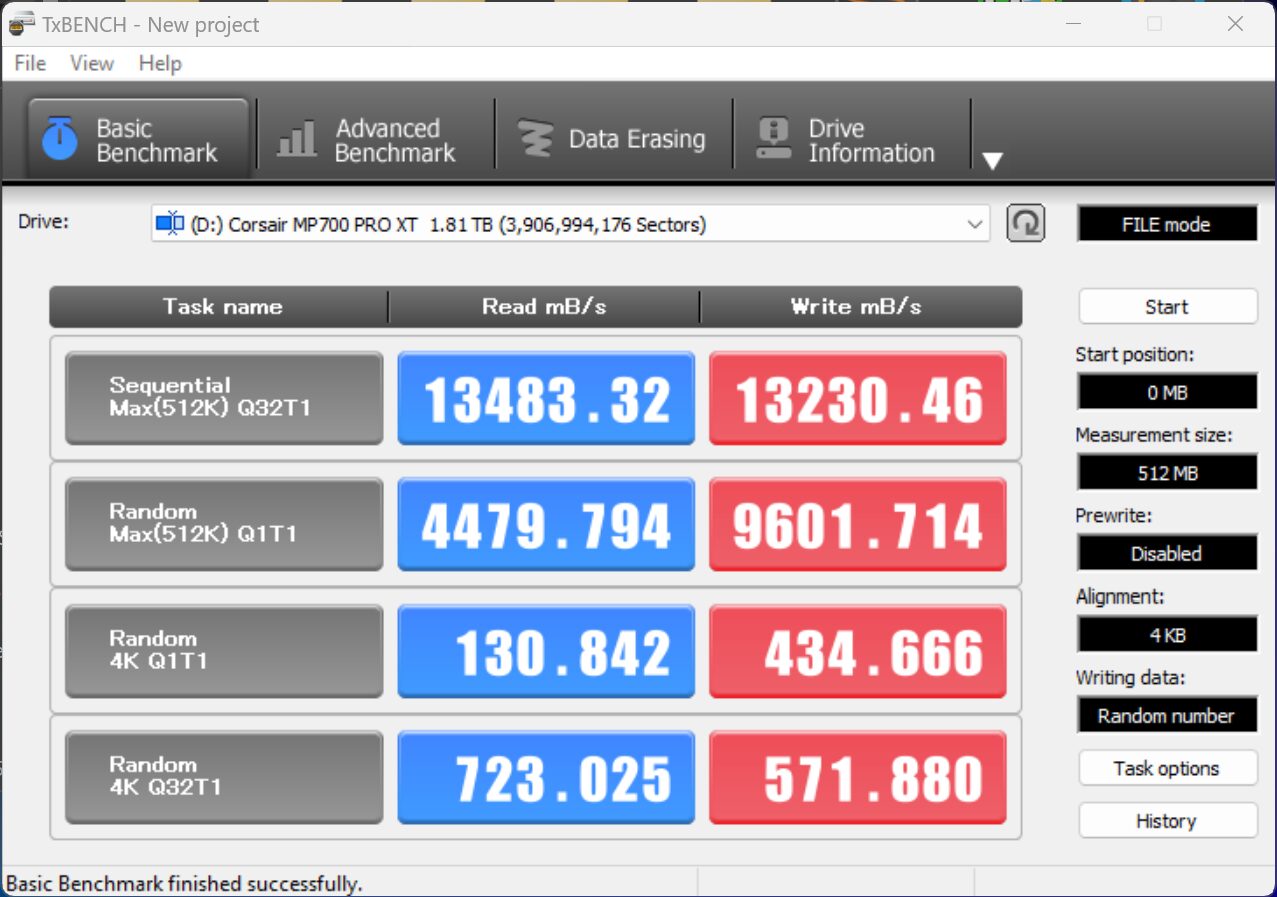Open the File menu

pyautogui.click(x=30, y=63)
